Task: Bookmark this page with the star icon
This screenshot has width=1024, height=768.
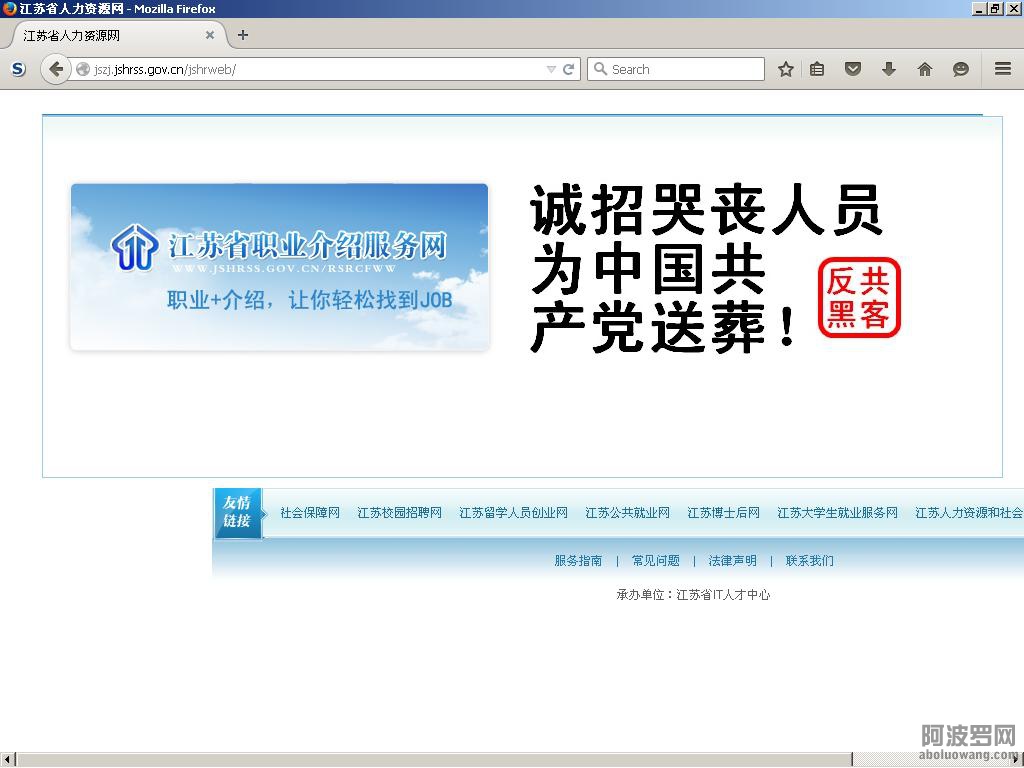Action: [x=786, y=69]
